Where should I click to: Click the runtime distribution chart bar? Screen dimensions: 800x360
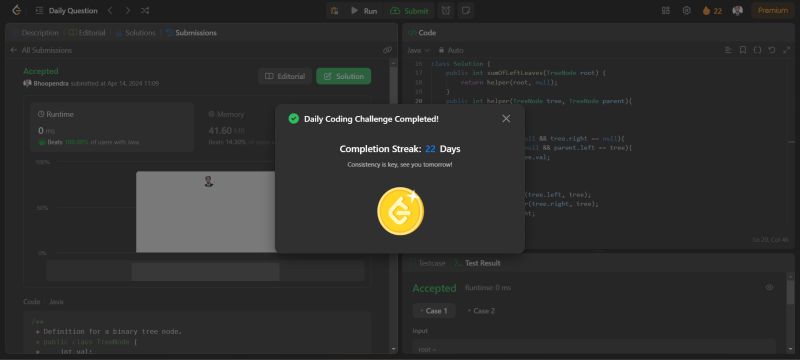(206, 212)
